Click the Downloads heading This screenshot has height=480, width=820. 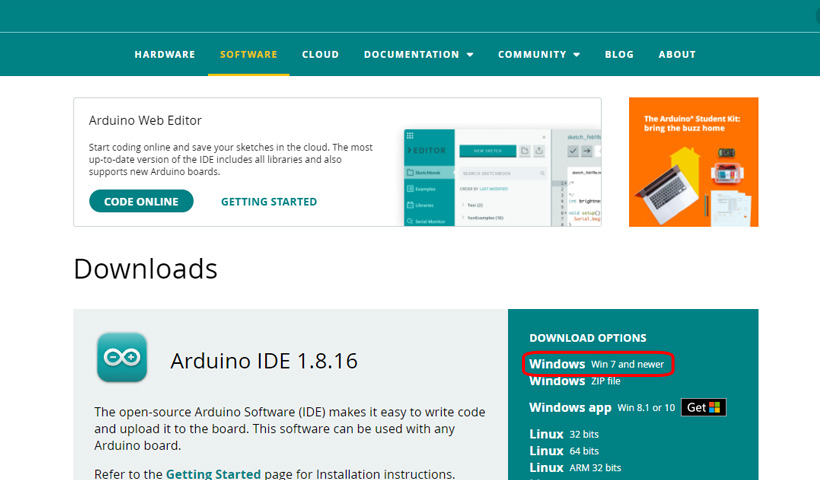click(145, 269)
